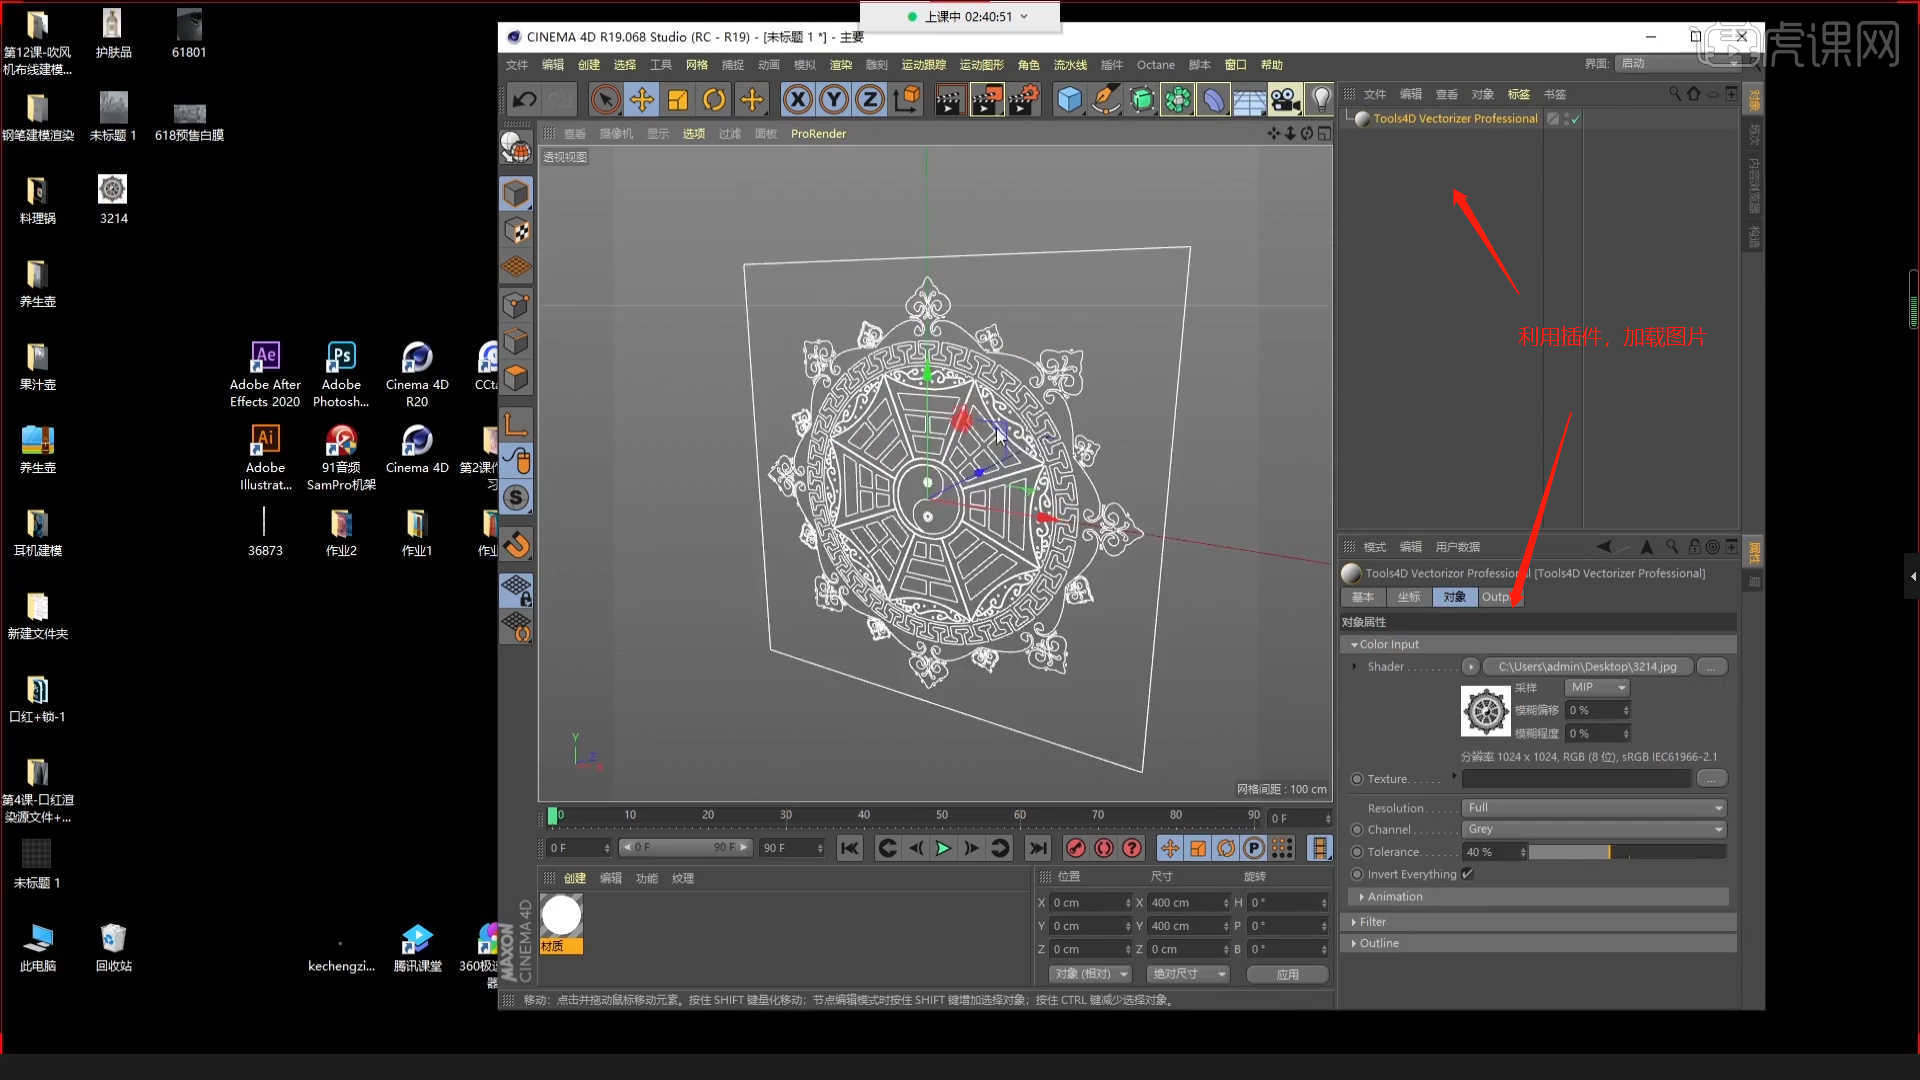Open the 运动图形 menu
Image resolution: width=1920 pixels, height=1080 pixels.
(981, 65)
